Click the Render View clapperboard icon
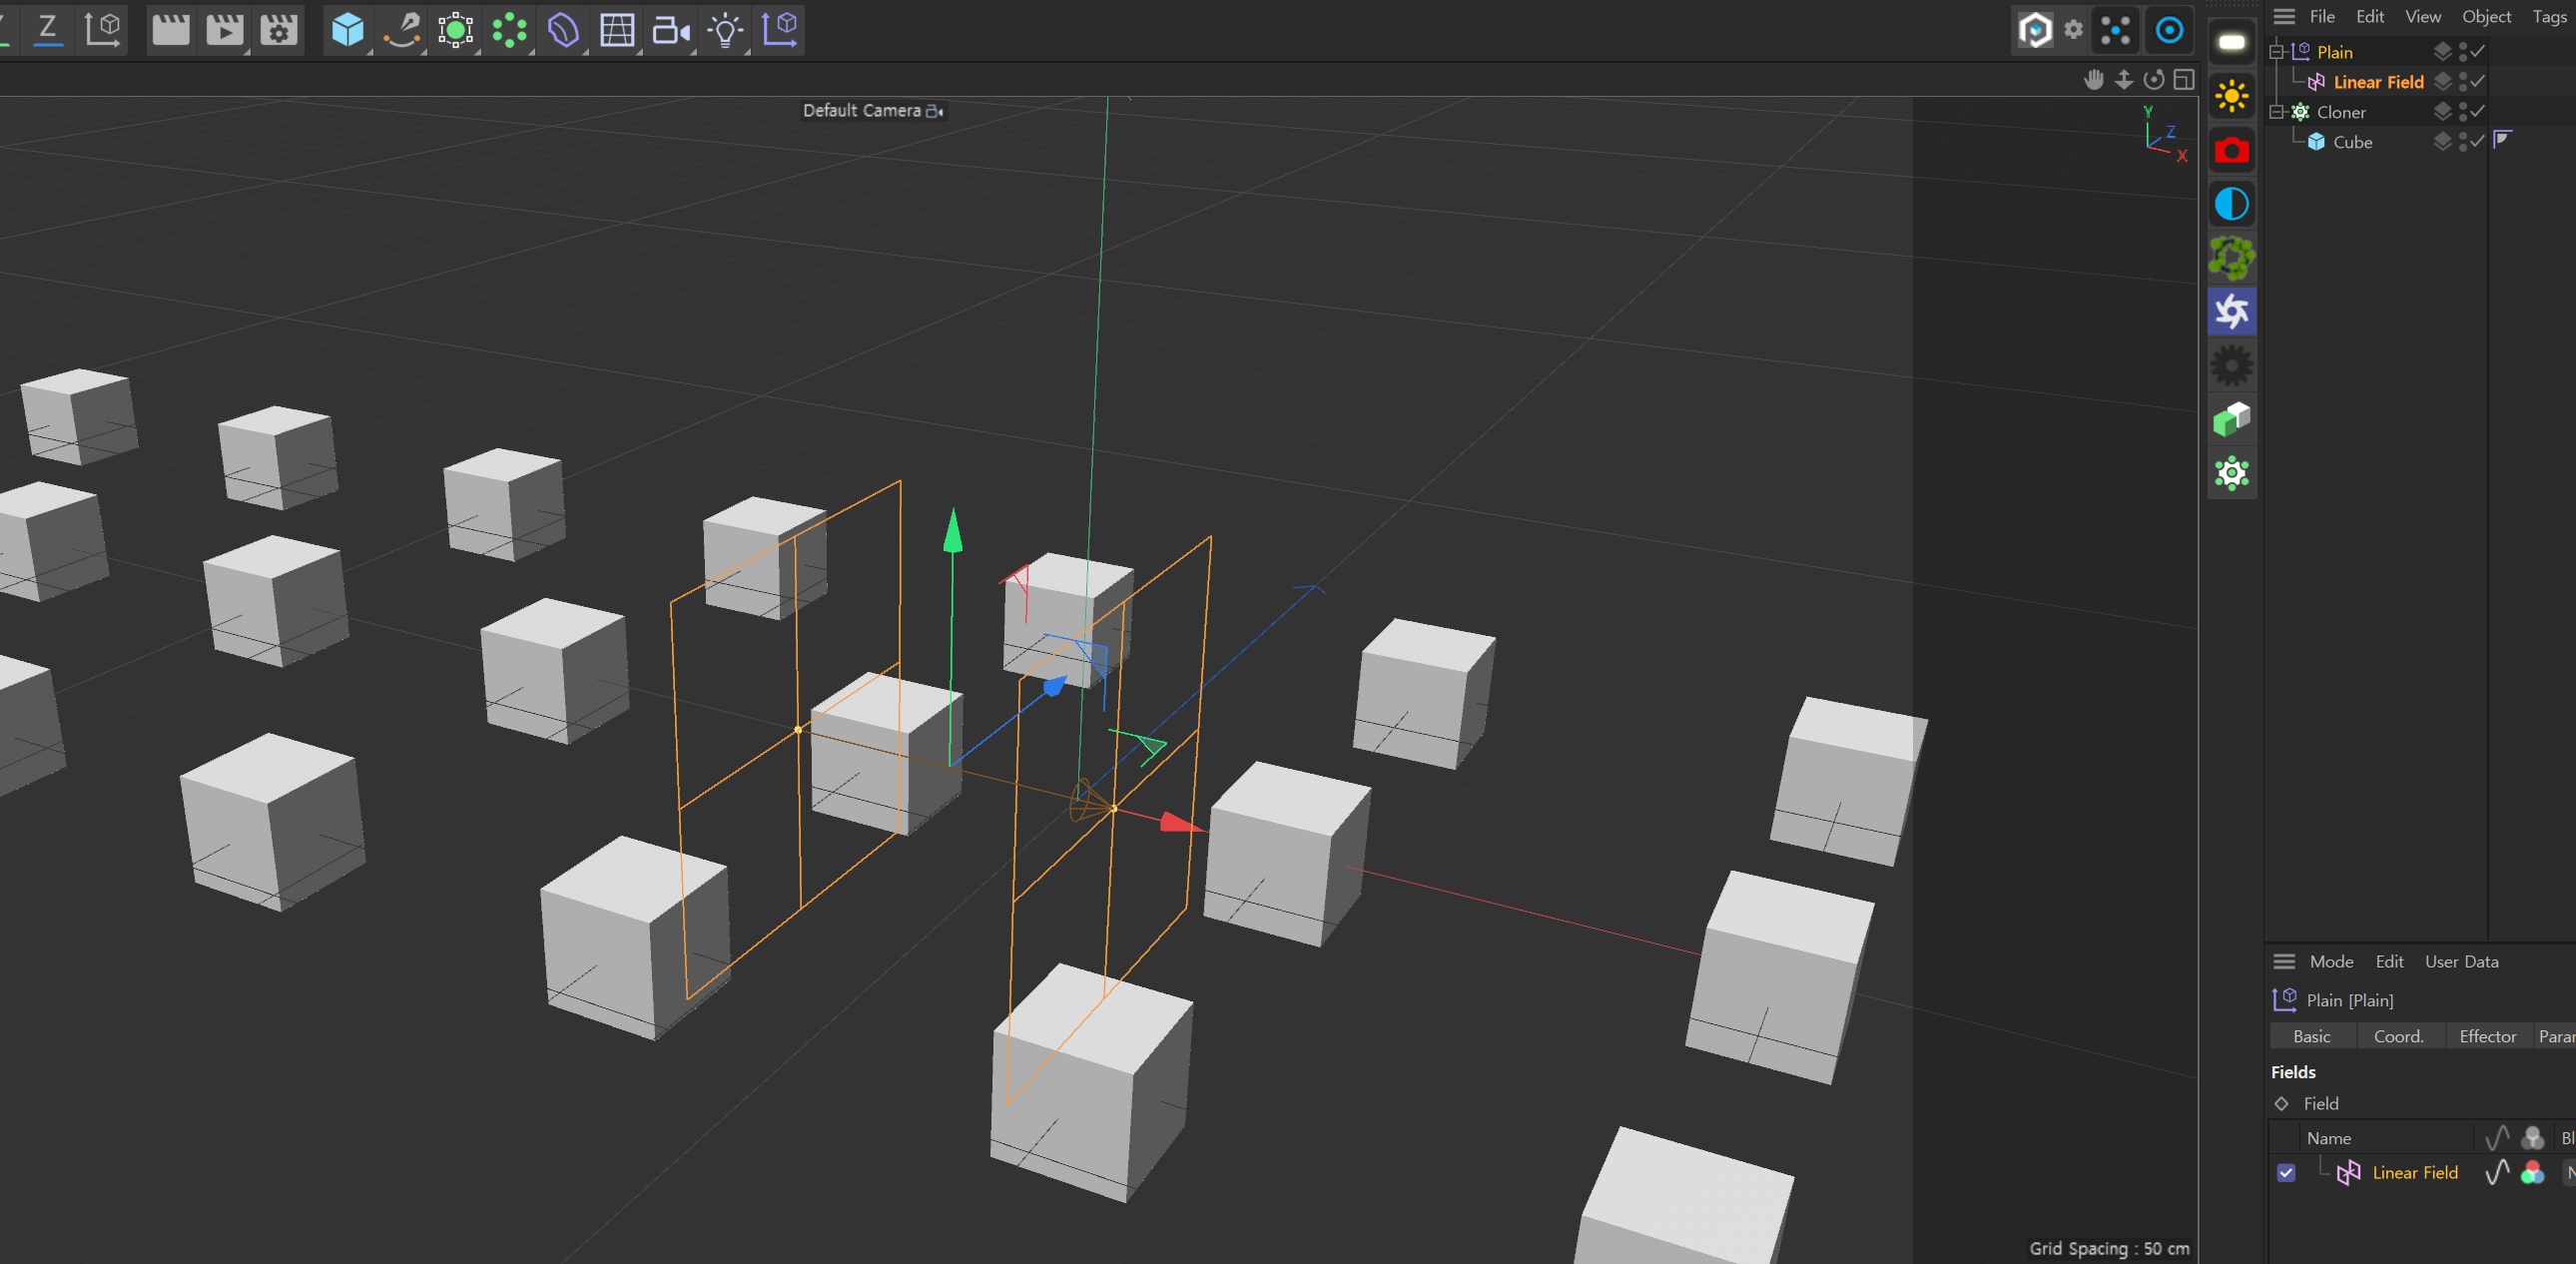2576x1264 pixels. click(170, 30)
